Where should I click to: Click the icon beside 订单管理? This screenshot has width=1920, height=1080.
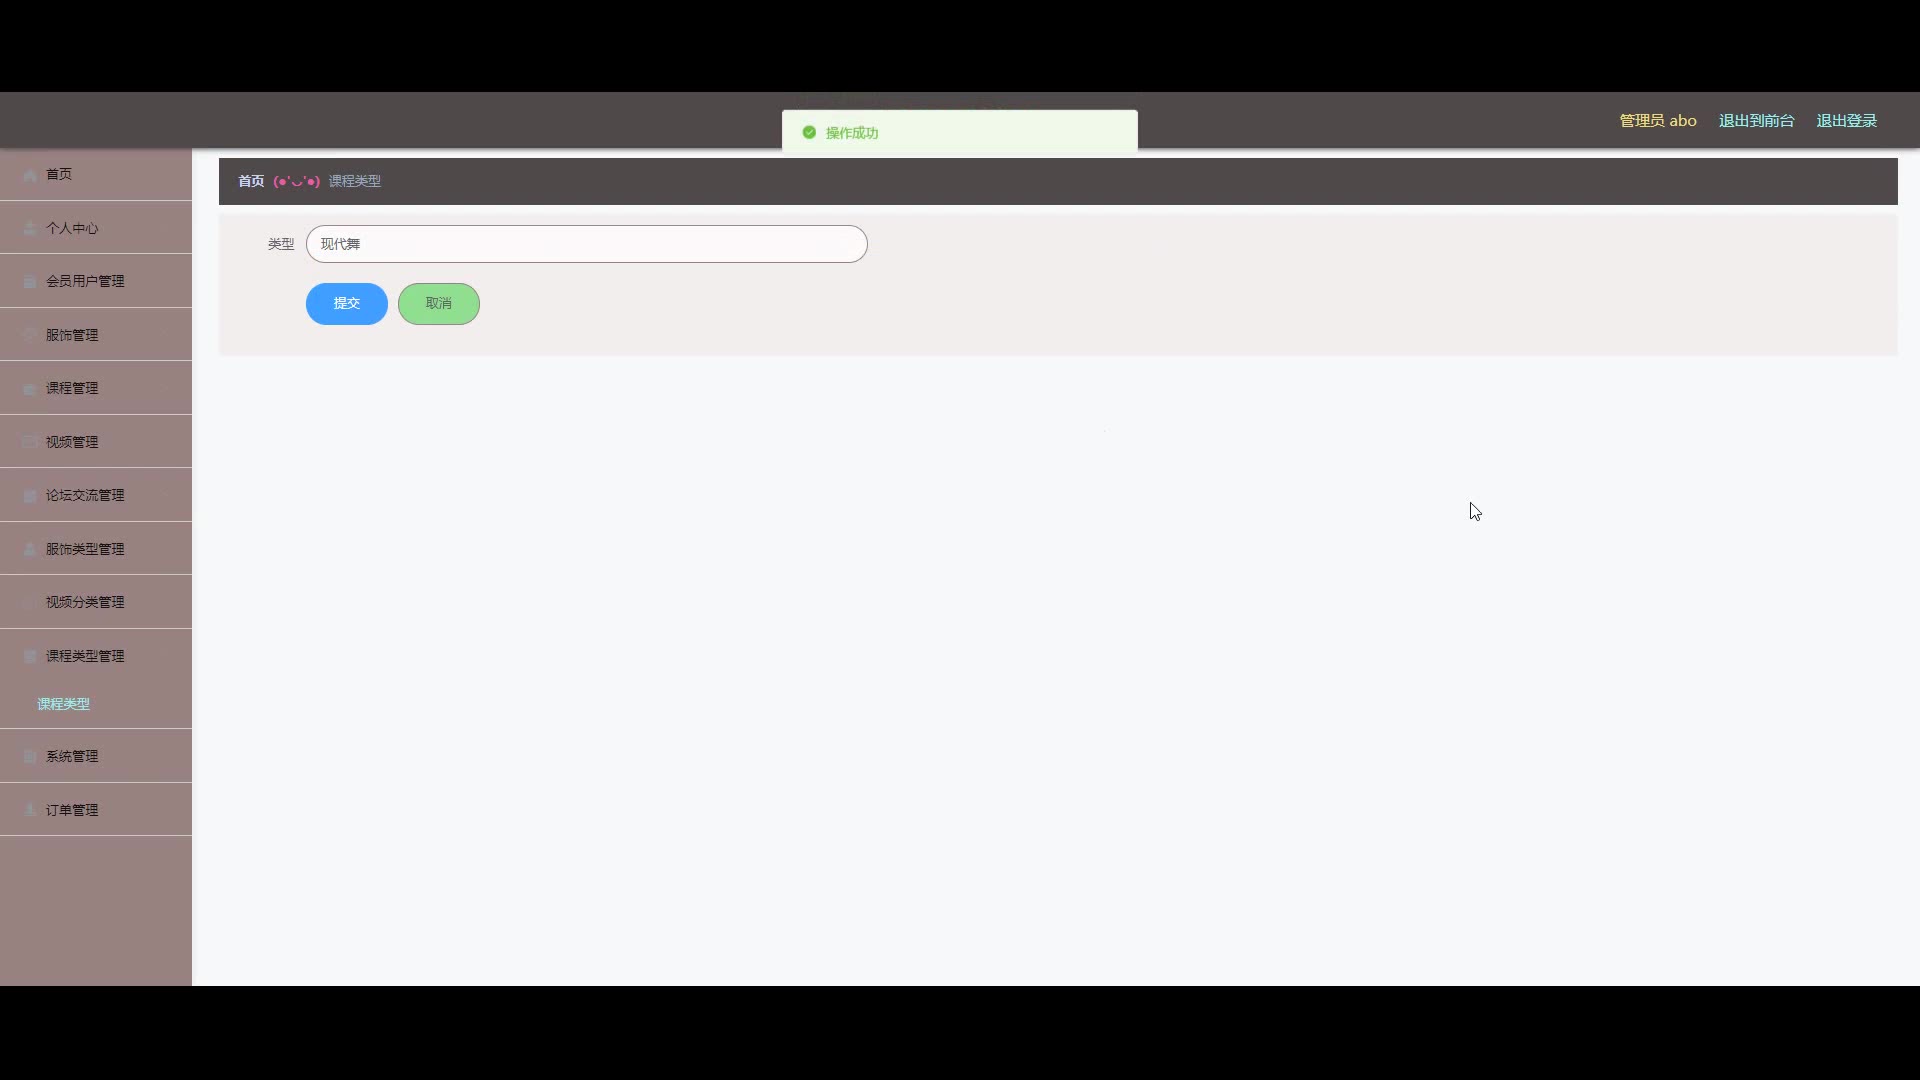(x=30, y=810)
